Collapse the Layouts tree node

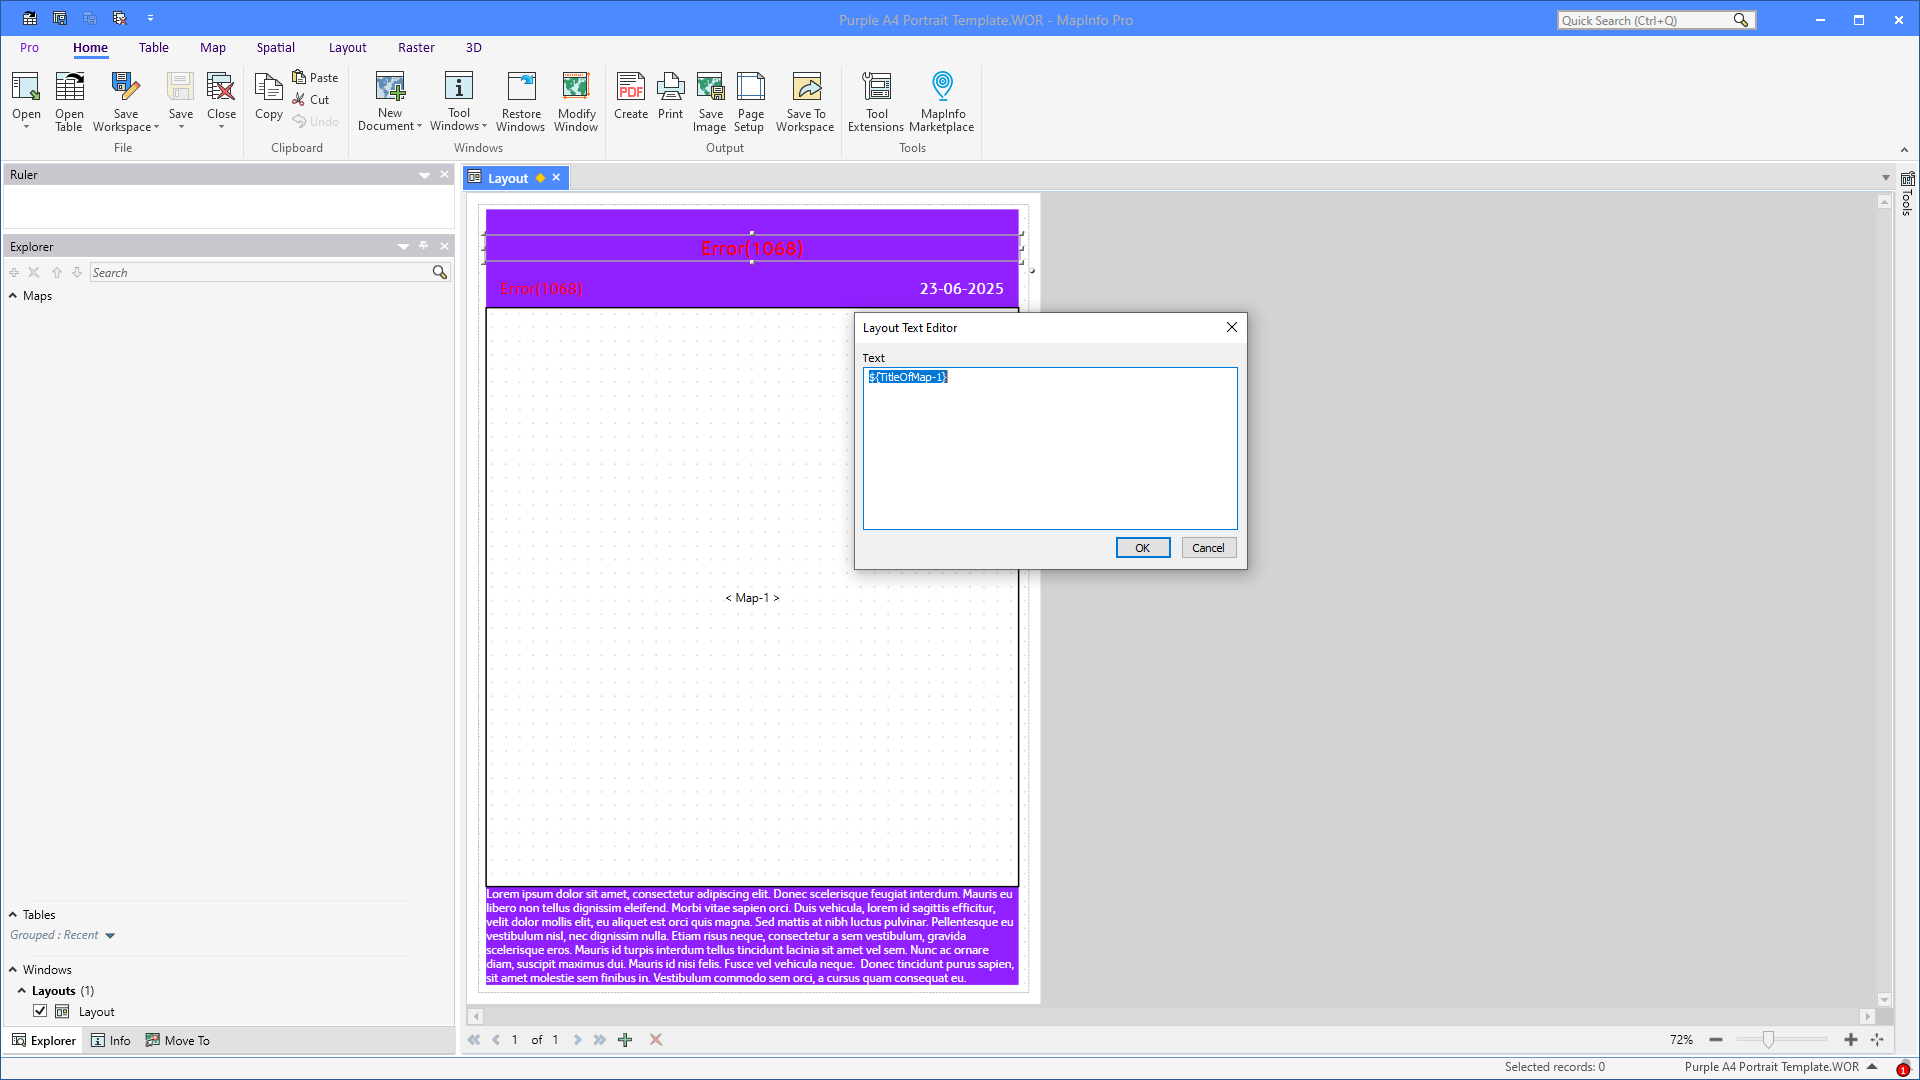coord(22,991)
